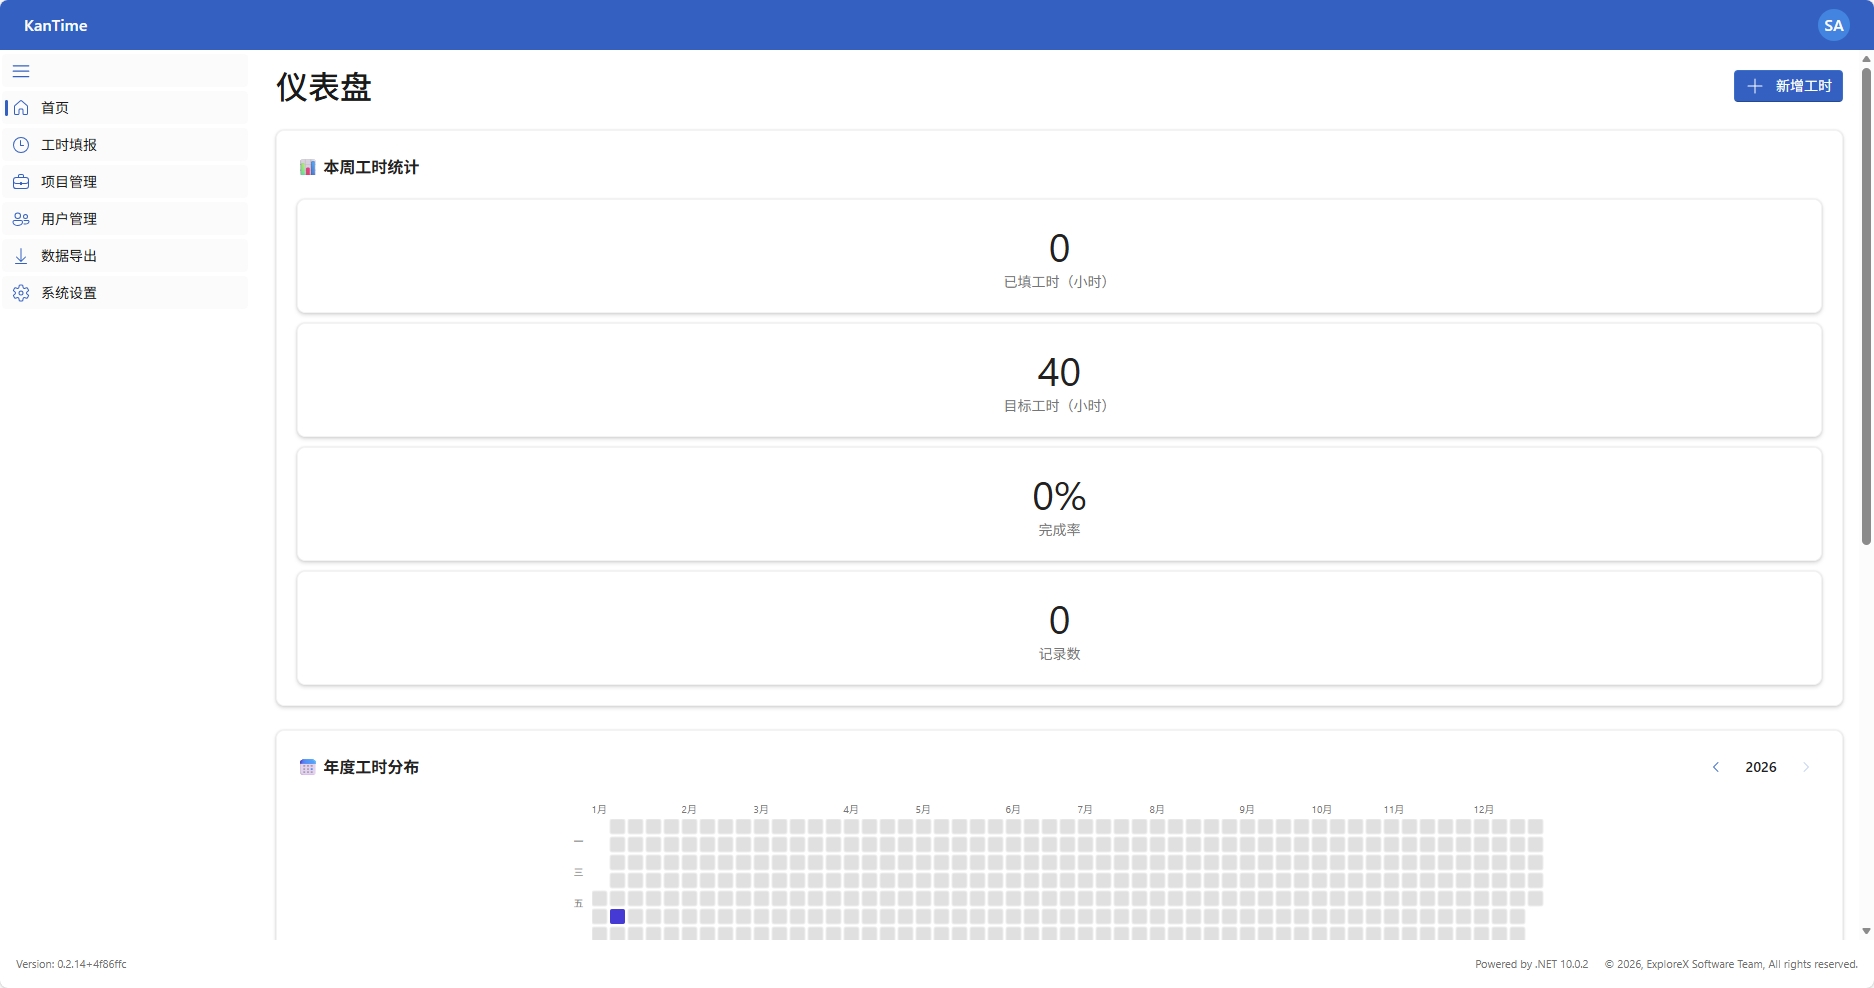Open the SA user avatar menu
The width and height of the screenshot is (1874, 988).
coord(1833,26)
